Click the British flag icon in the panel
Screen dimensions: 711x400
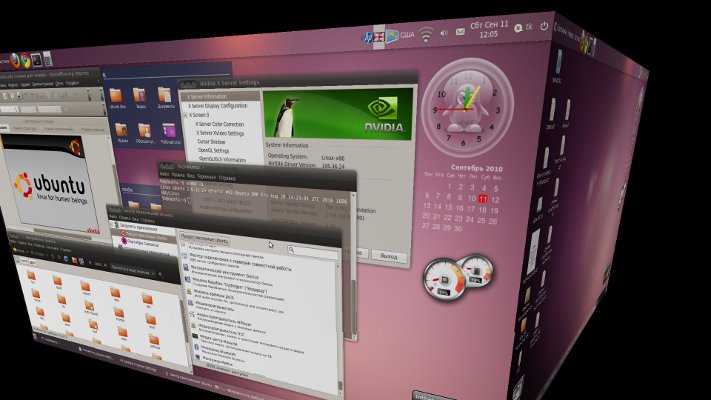[x=379, y=36]
